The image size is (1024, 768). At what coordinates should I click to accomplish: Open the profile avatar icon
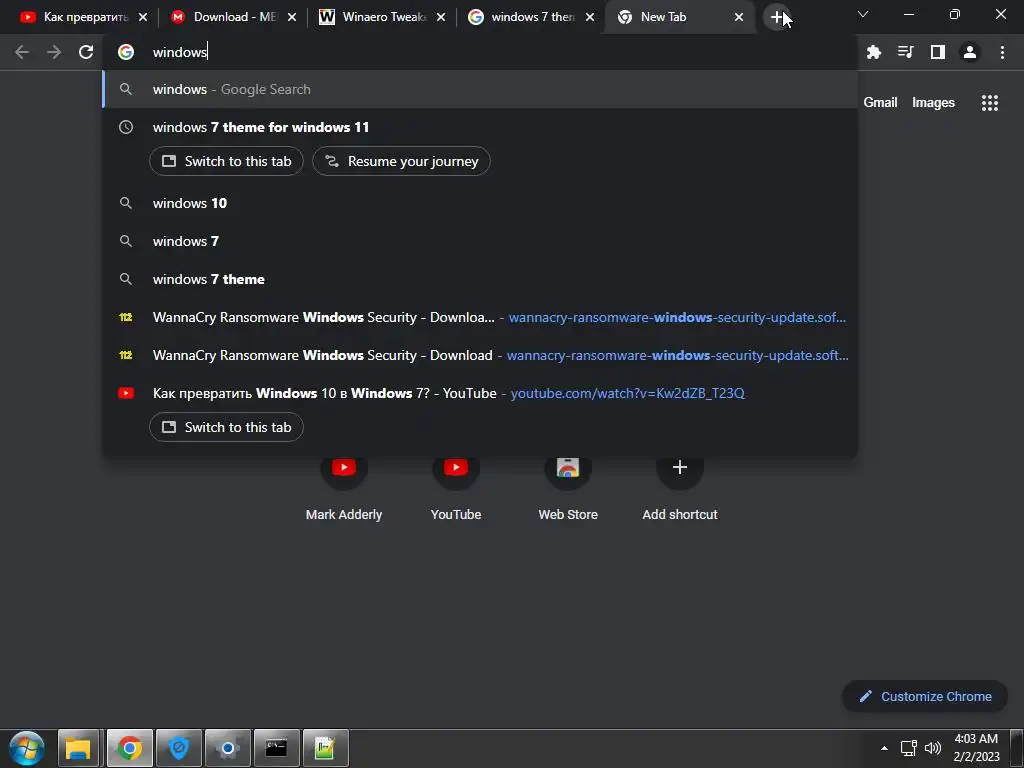coord(970,52)
